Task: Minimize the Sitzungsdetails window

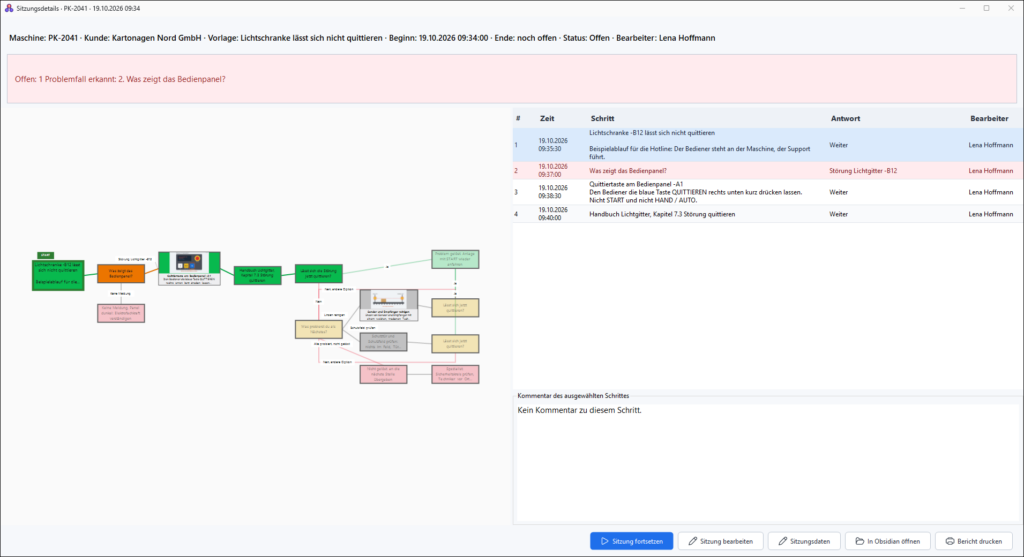Action: (x=962, y=8)
